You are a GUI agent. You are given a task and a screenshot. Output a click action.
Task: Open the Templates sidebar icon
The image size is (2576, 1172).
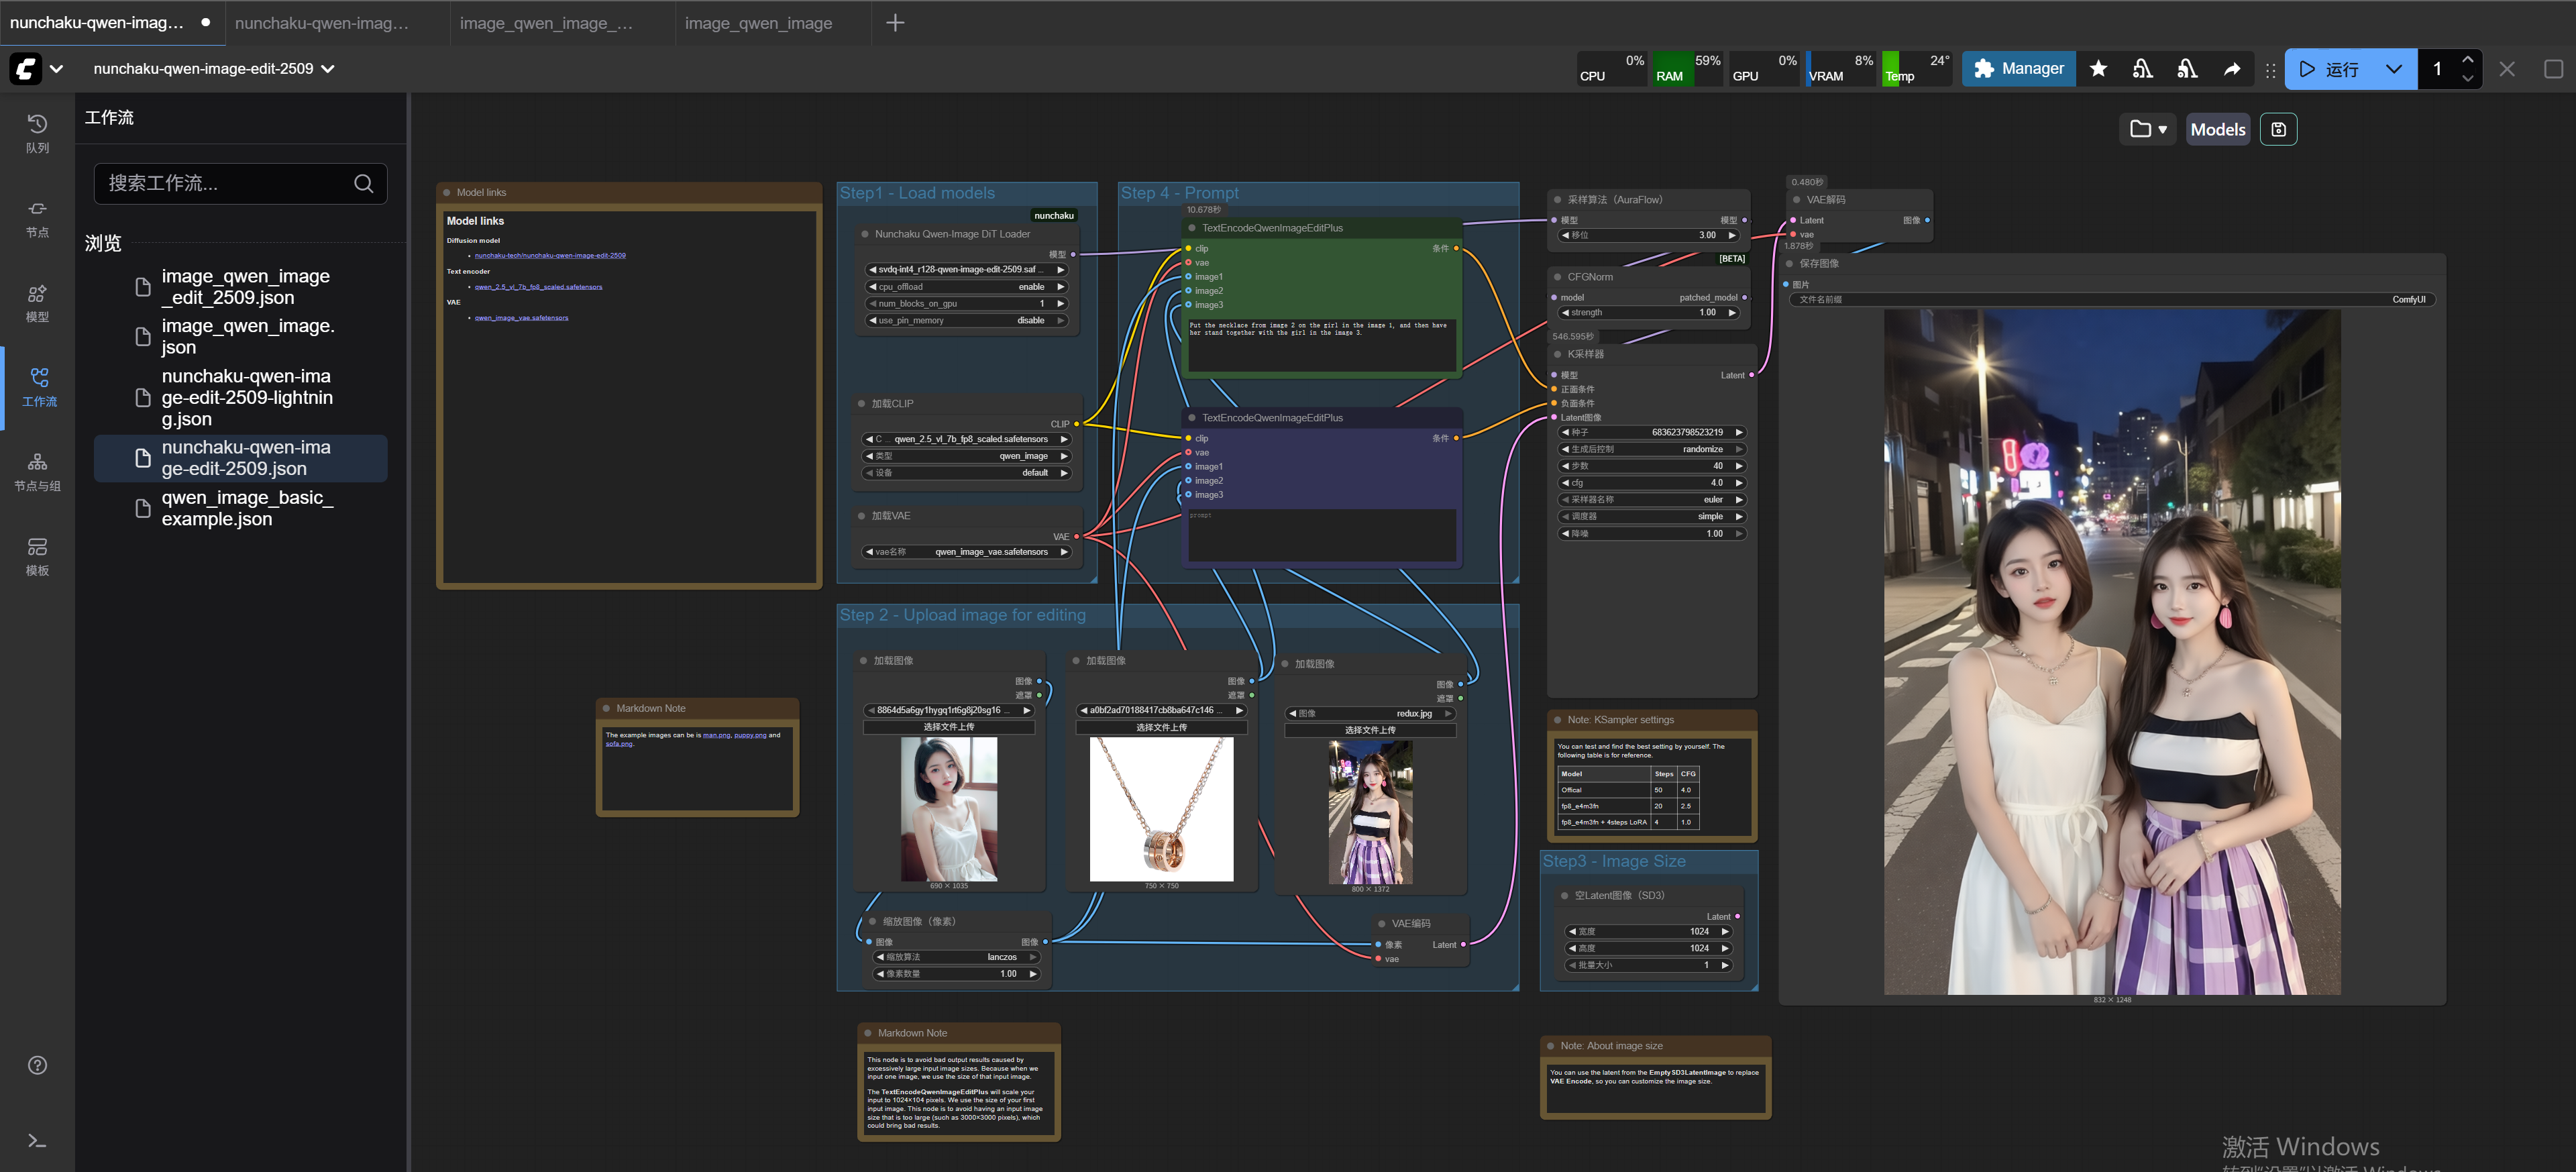[x=37, y=556]
